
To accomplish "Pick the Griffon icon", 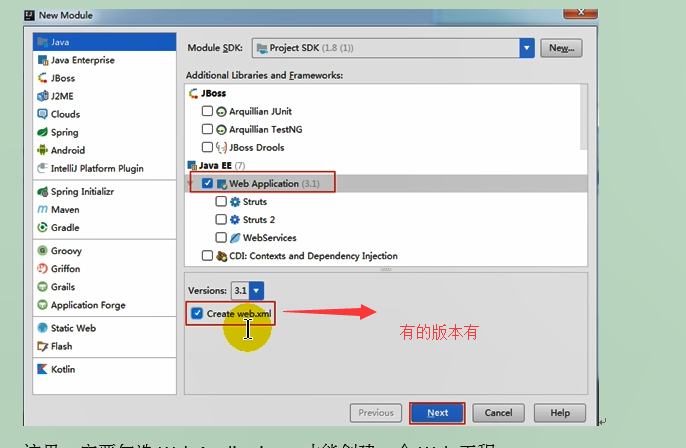I will [42, 269].
